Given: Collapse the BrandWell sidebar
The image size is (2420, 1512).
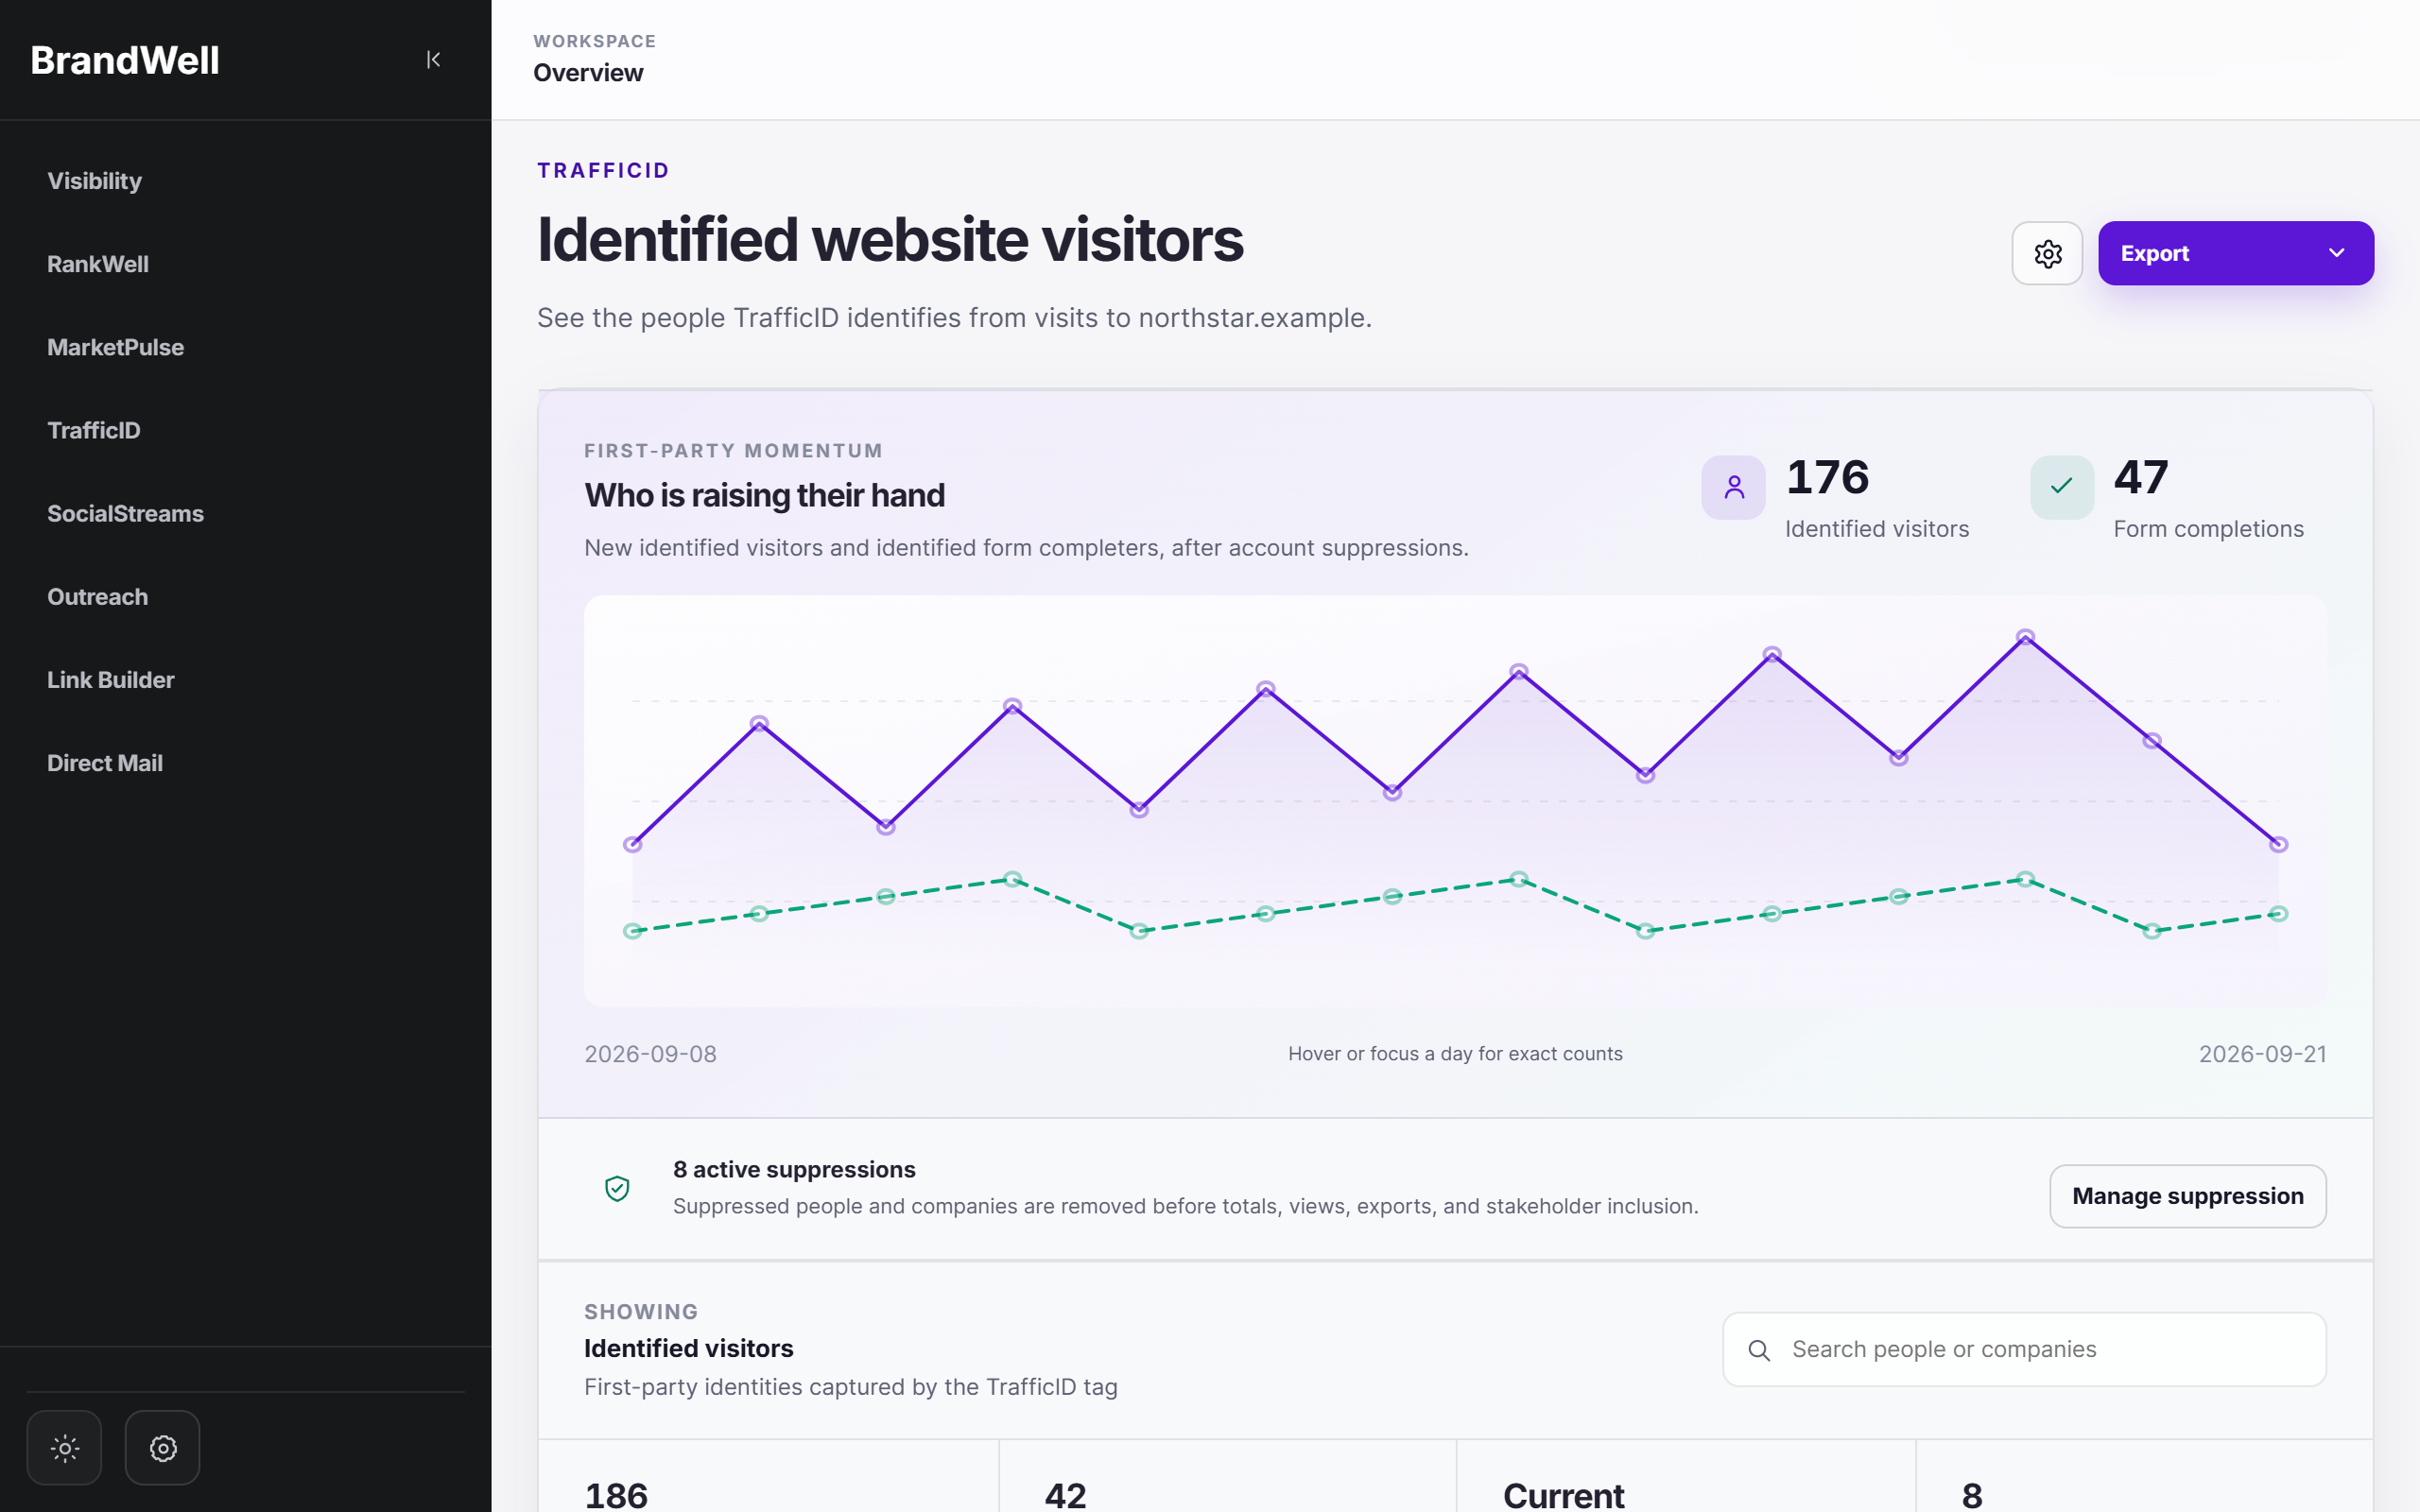Looking at the screenshot, I should click(433, 60).
